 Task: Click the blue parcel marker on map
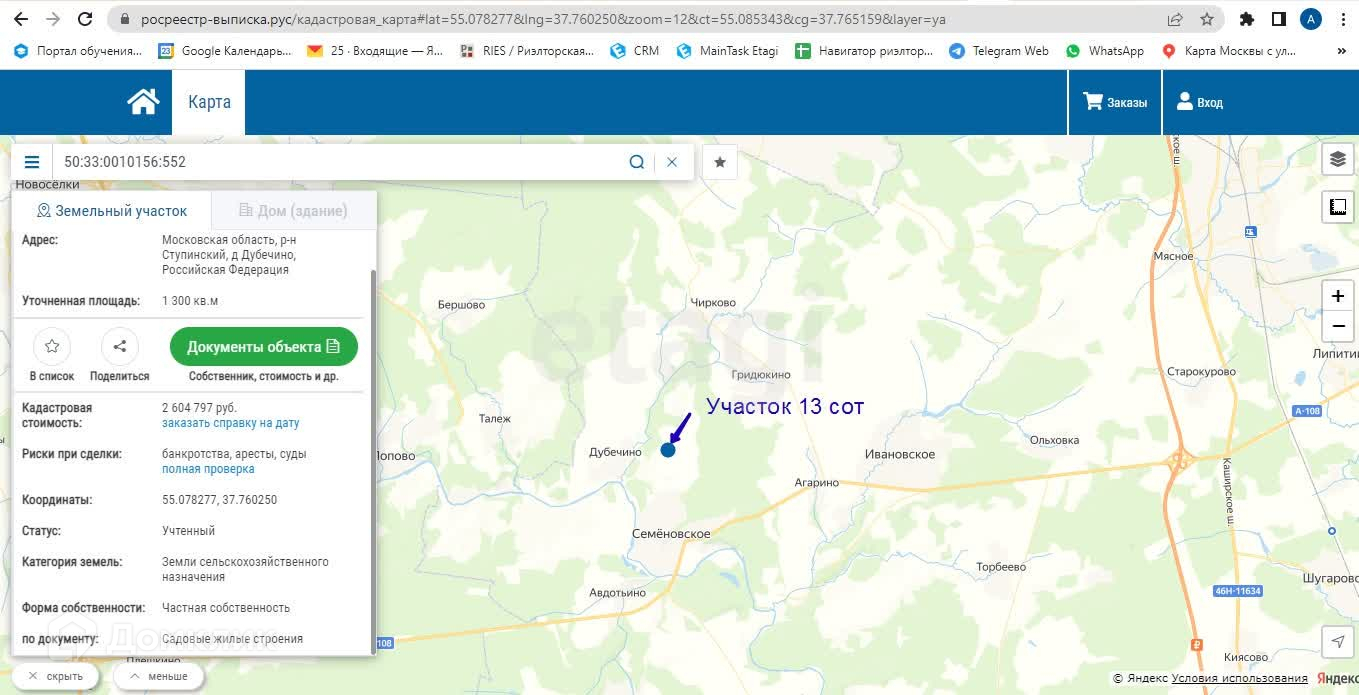point(668,450)
